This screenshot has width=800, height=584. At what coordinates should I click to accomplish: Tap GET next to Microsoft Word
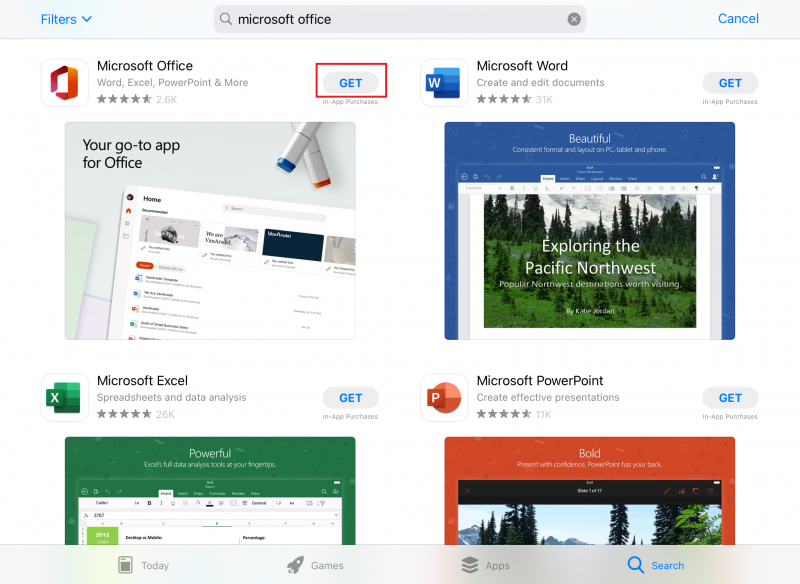[x=730, y=82]
